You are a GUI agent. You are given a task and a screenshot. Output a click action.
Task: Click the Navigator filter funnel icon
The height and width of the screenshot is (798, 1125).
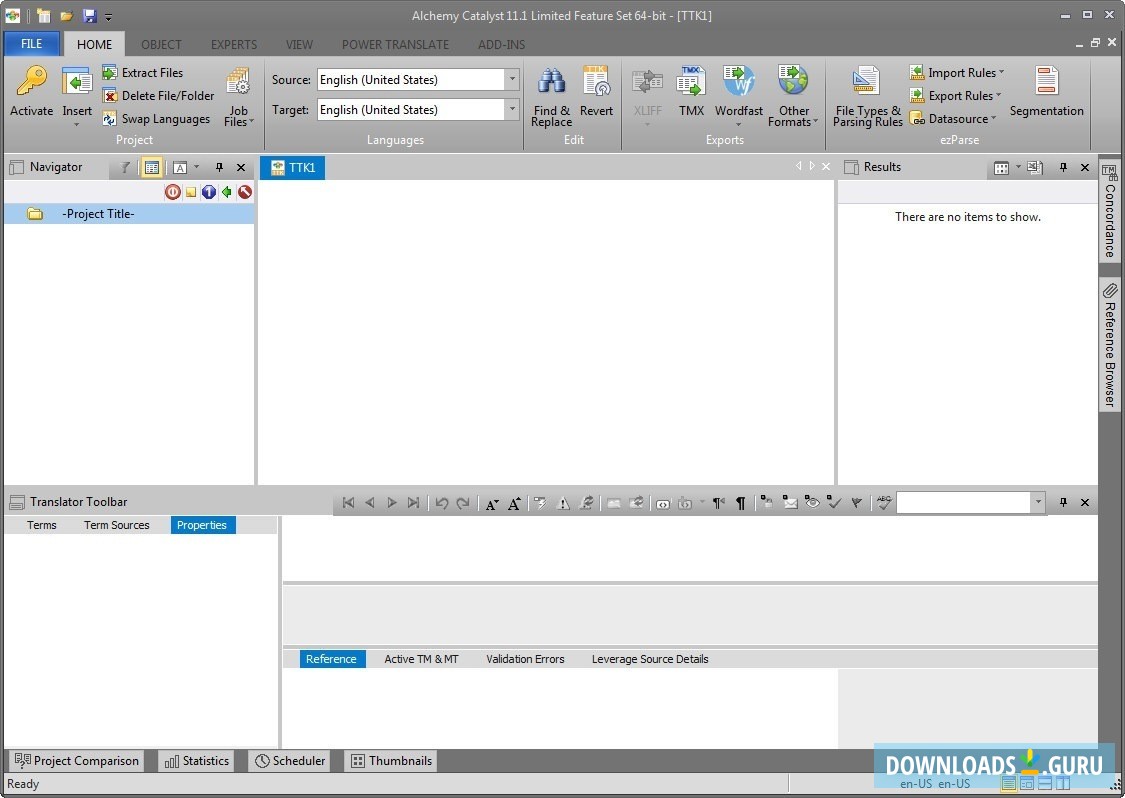point(126,167)
